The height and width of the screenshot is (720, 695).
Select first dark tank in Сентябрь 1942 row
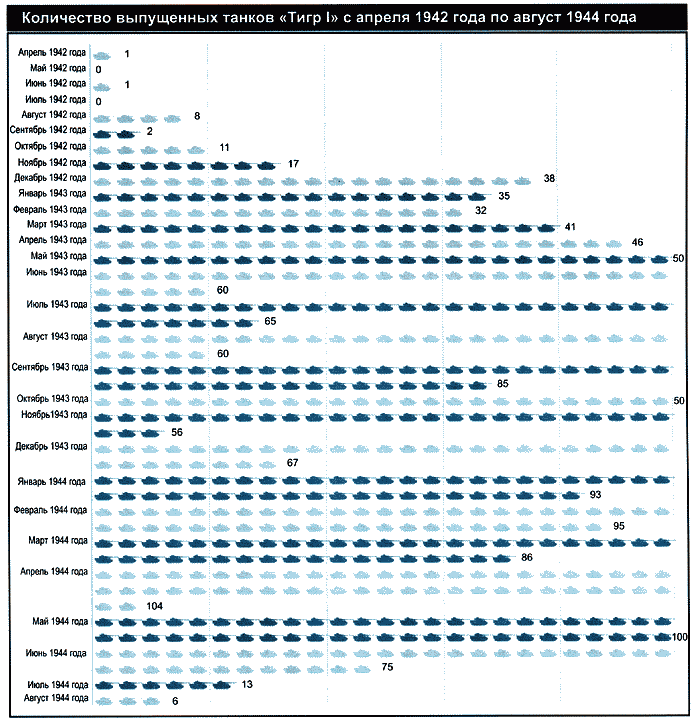point(102,133)
